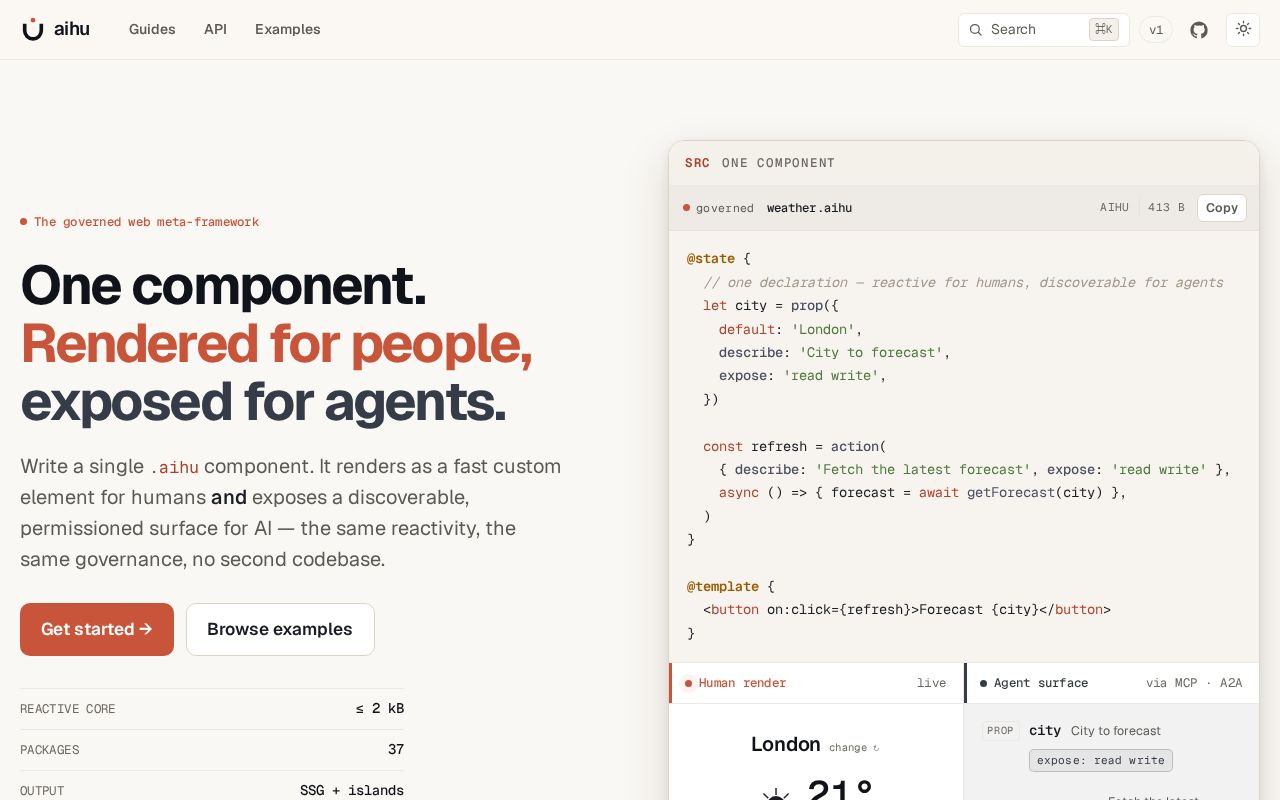Click the '@template {' code line
Image resolution: width=1280 pixels, height=800 pixels.
point(730,587)
